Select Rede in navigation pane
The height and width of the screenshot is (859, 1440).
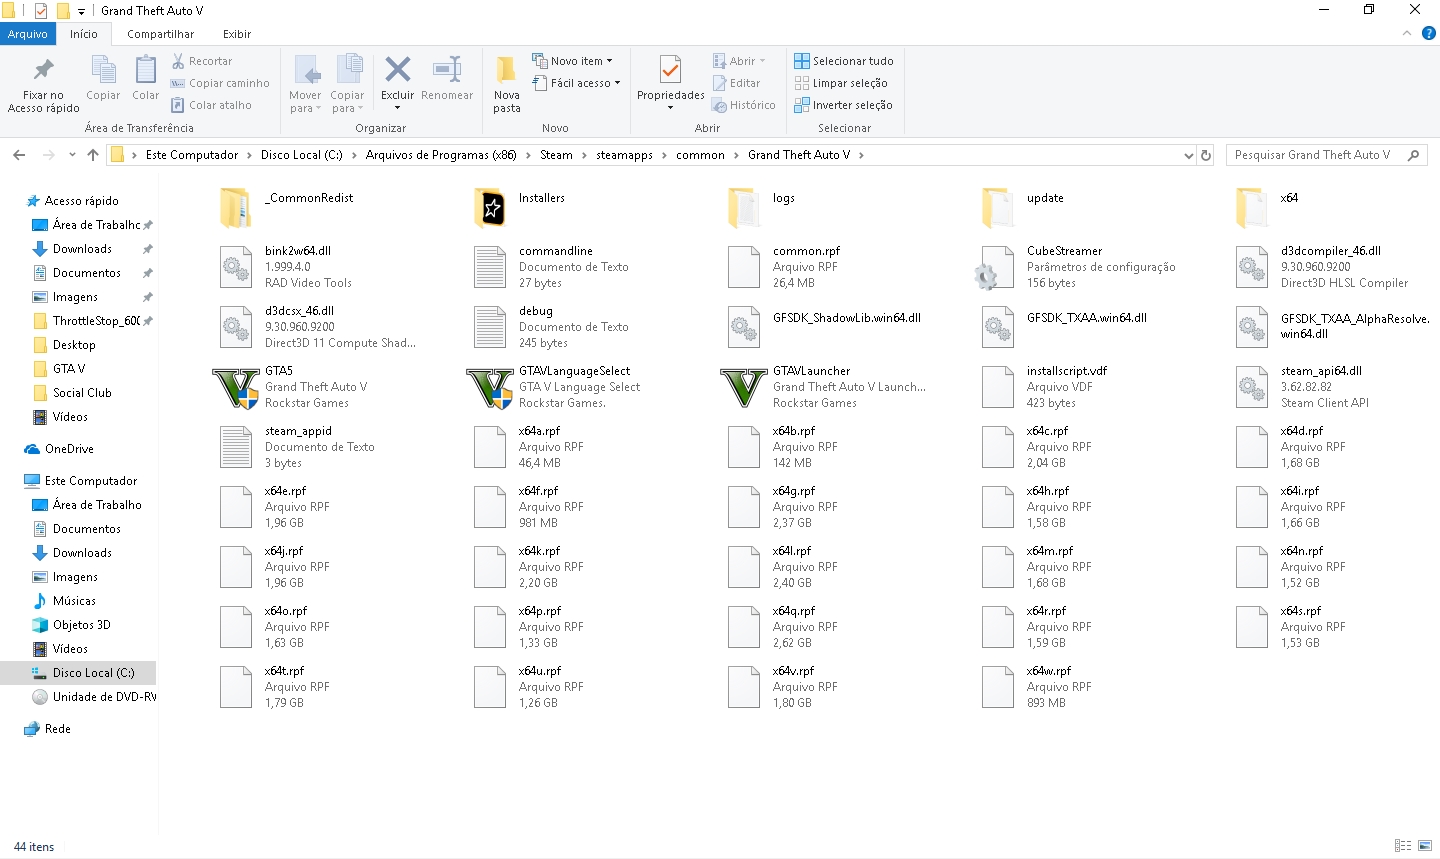click(57, 729)
